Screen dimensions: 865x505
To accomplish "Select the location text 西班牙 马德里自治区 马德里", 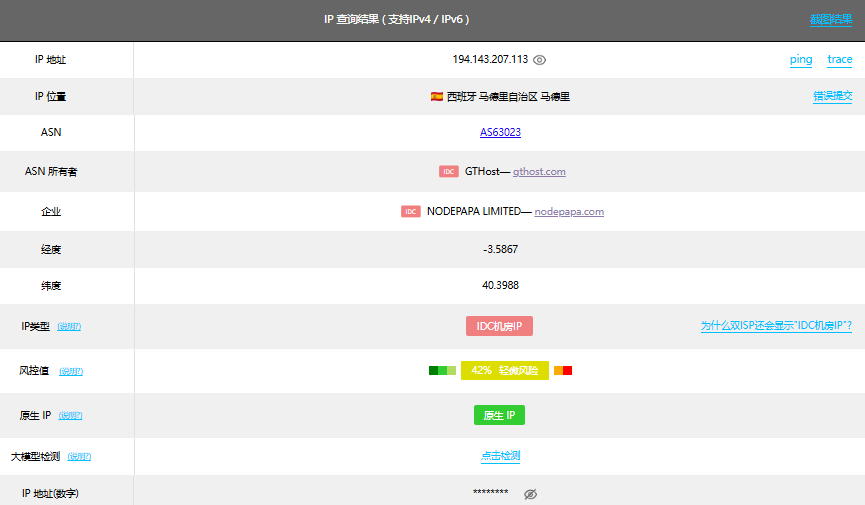I will pos(508,97).
